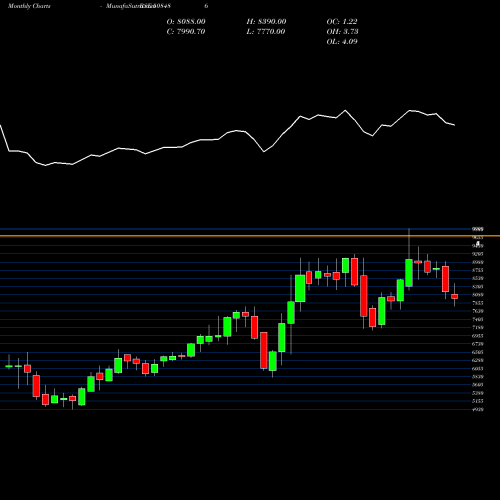Click the close value "C: 7990.70"
500x500 pixels.
pyautogui.click(x=186, y=32)
